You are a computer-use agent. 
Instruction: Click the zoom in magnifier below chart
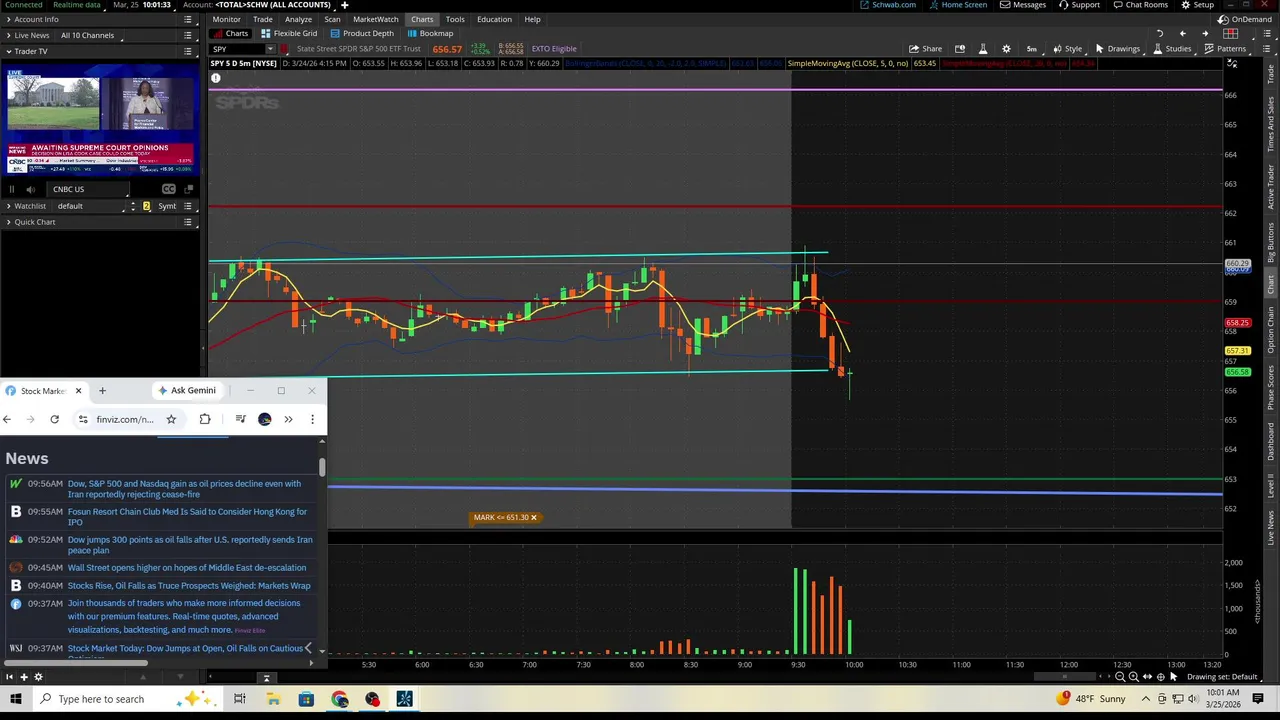click(x=1133, y=677)
